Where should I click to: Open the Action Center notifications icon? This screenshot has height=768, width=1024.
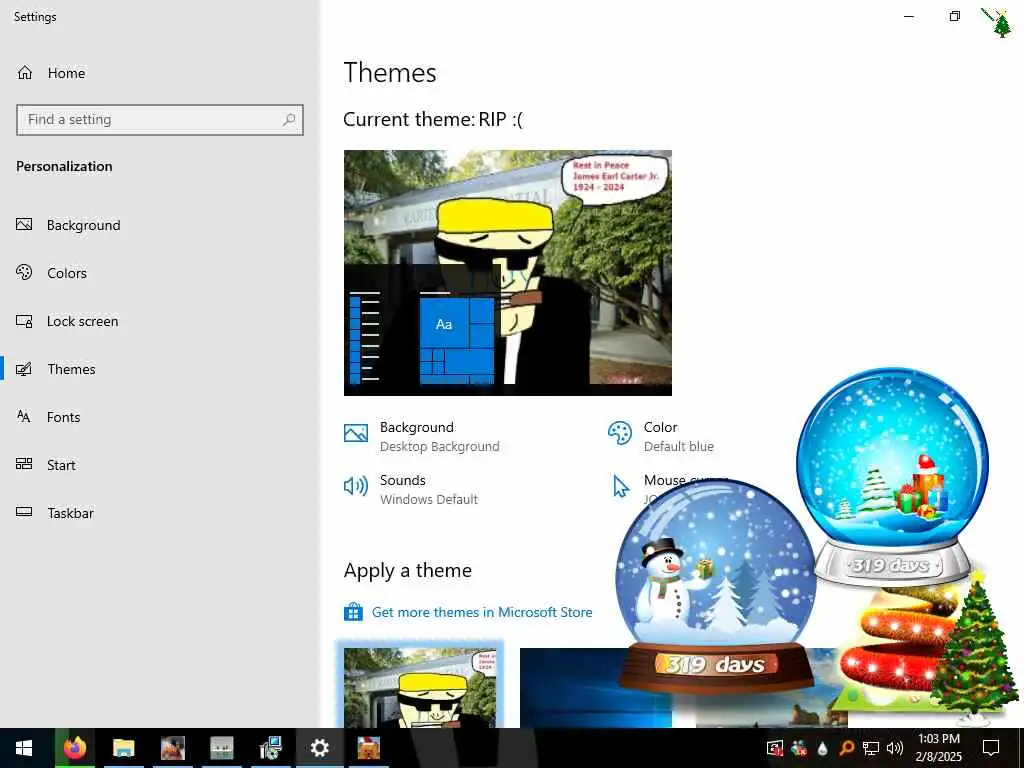(x=991, y=748)
